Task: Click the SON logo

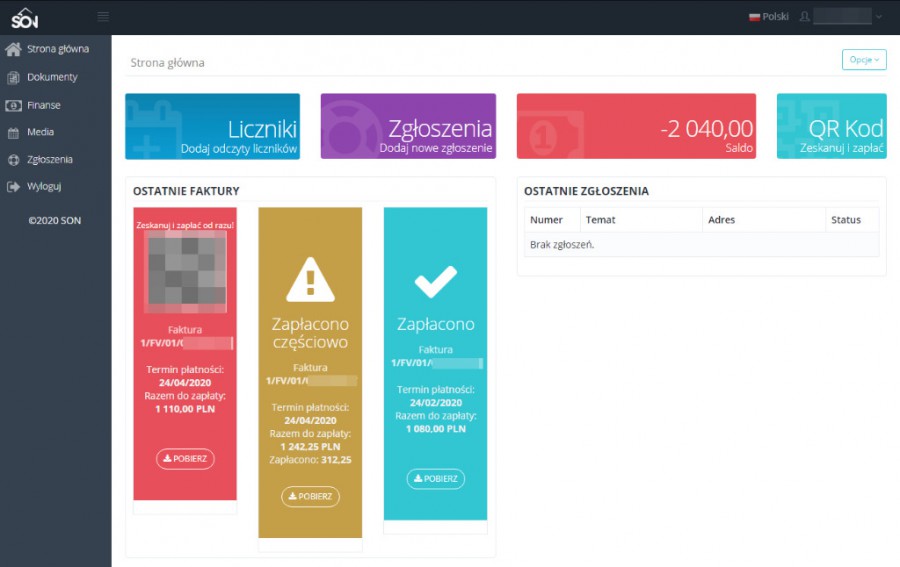Action: [x=25, y=18]
